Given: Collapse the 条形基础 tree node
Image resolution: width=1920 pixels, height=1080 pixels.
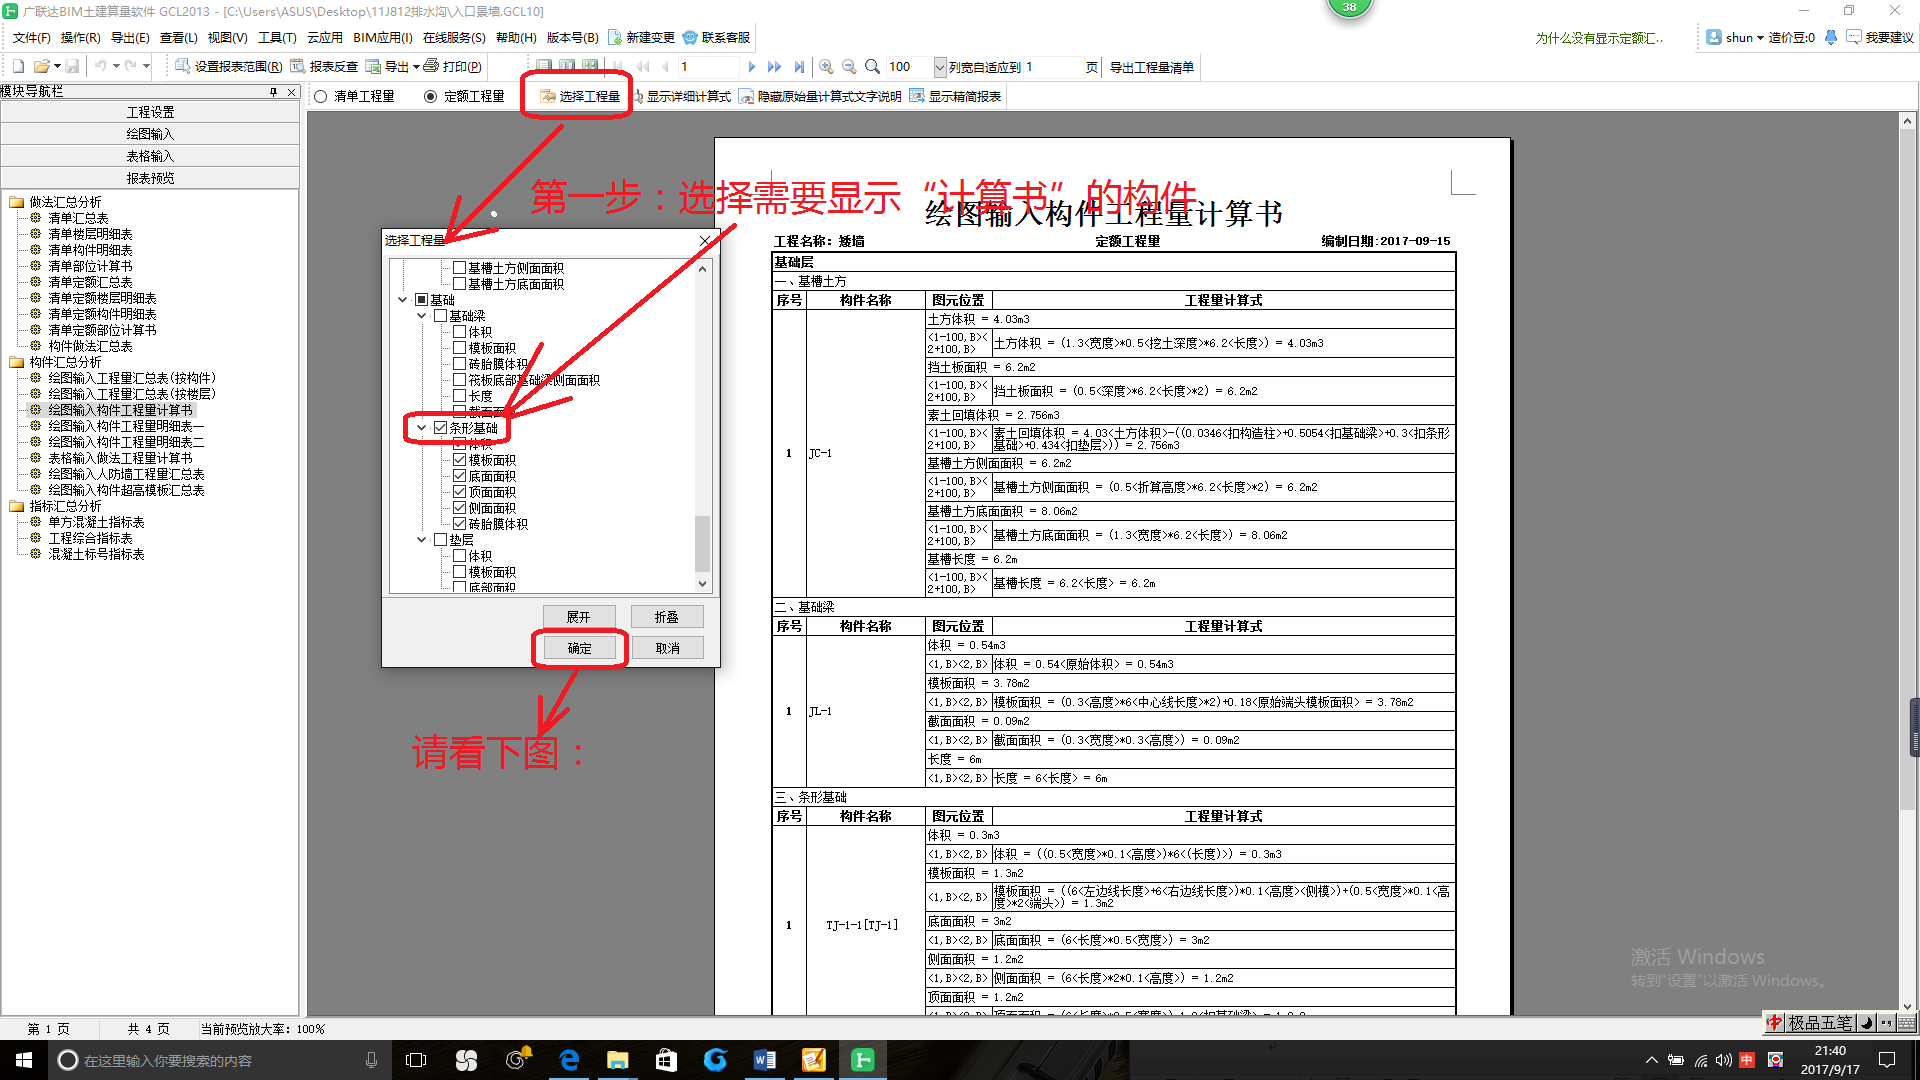Looking at the screenshot, I should pyautogui.click(x=422, y=428).
